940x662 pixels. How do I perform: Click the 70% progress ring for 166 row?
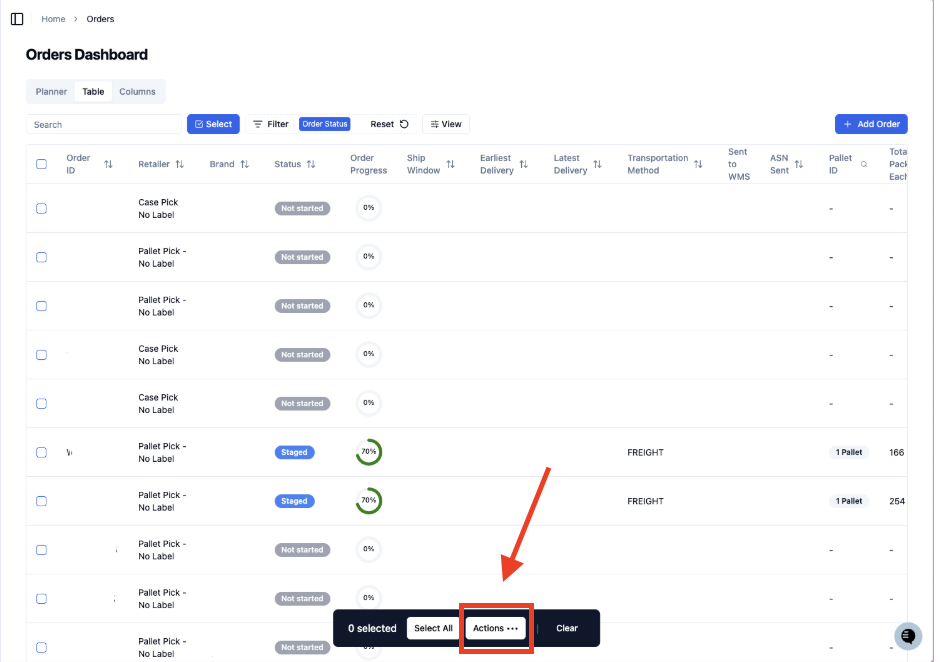369,452
